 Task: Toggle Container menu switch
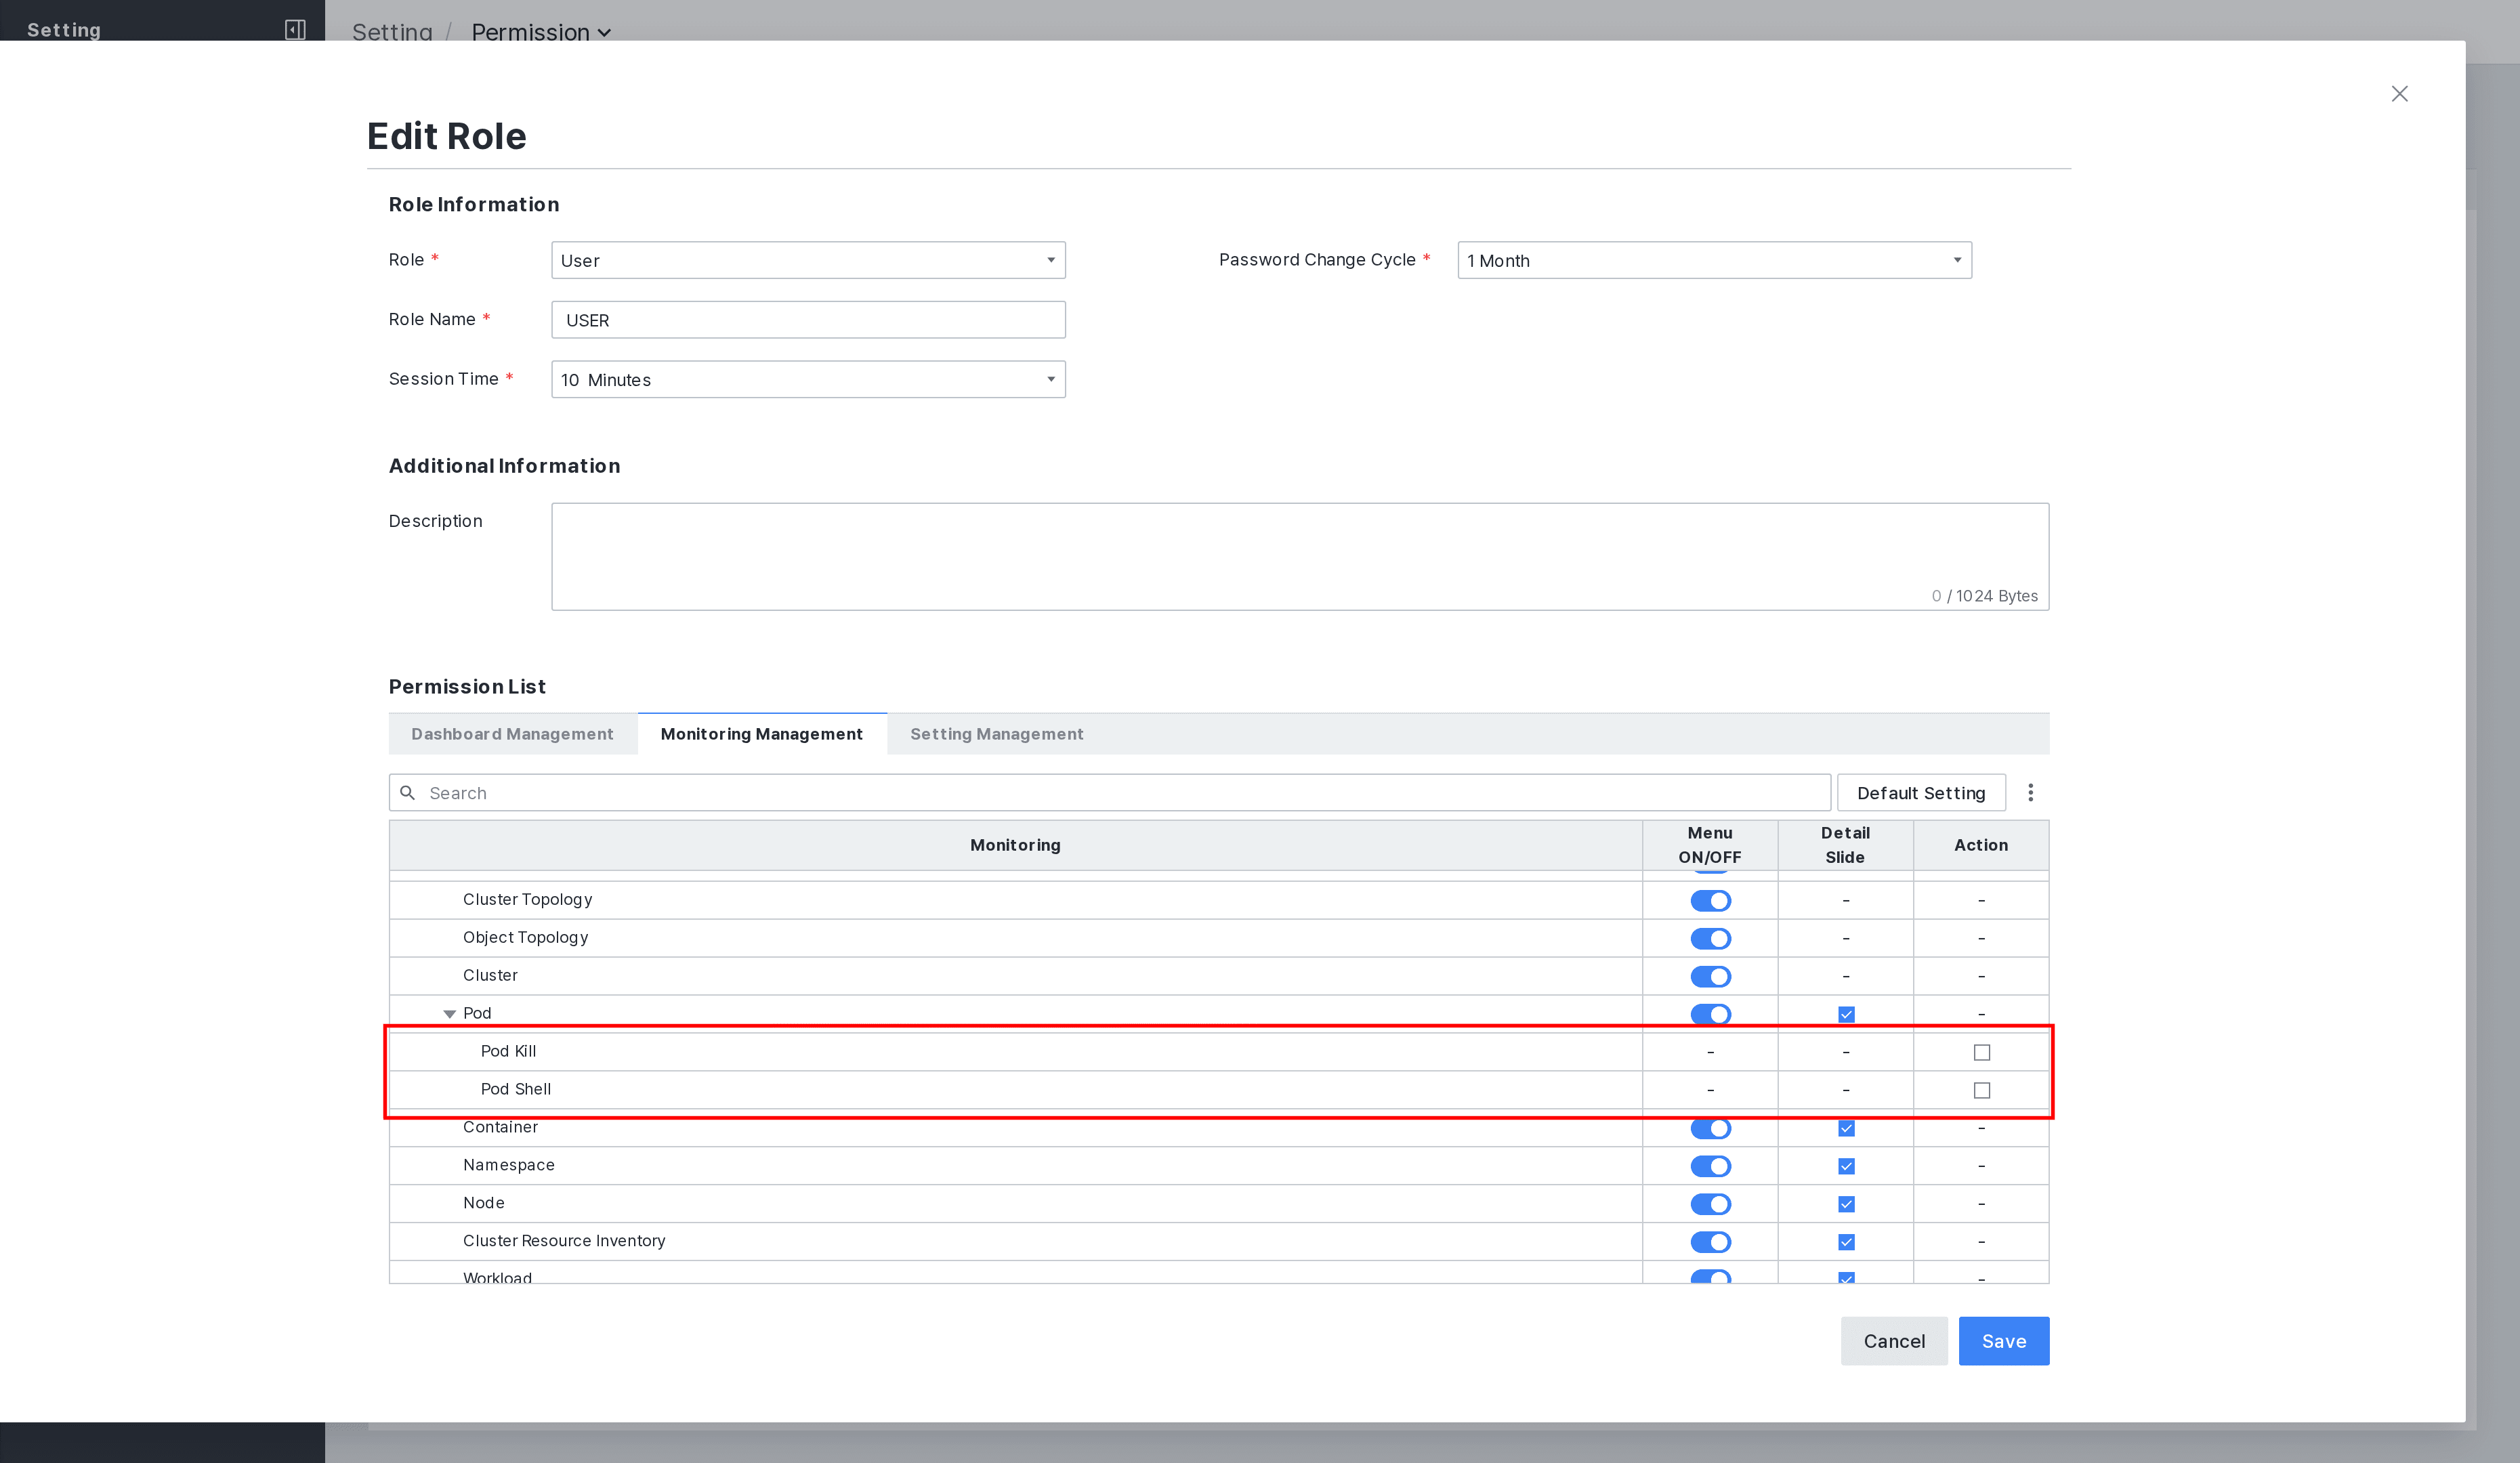1711,1128
